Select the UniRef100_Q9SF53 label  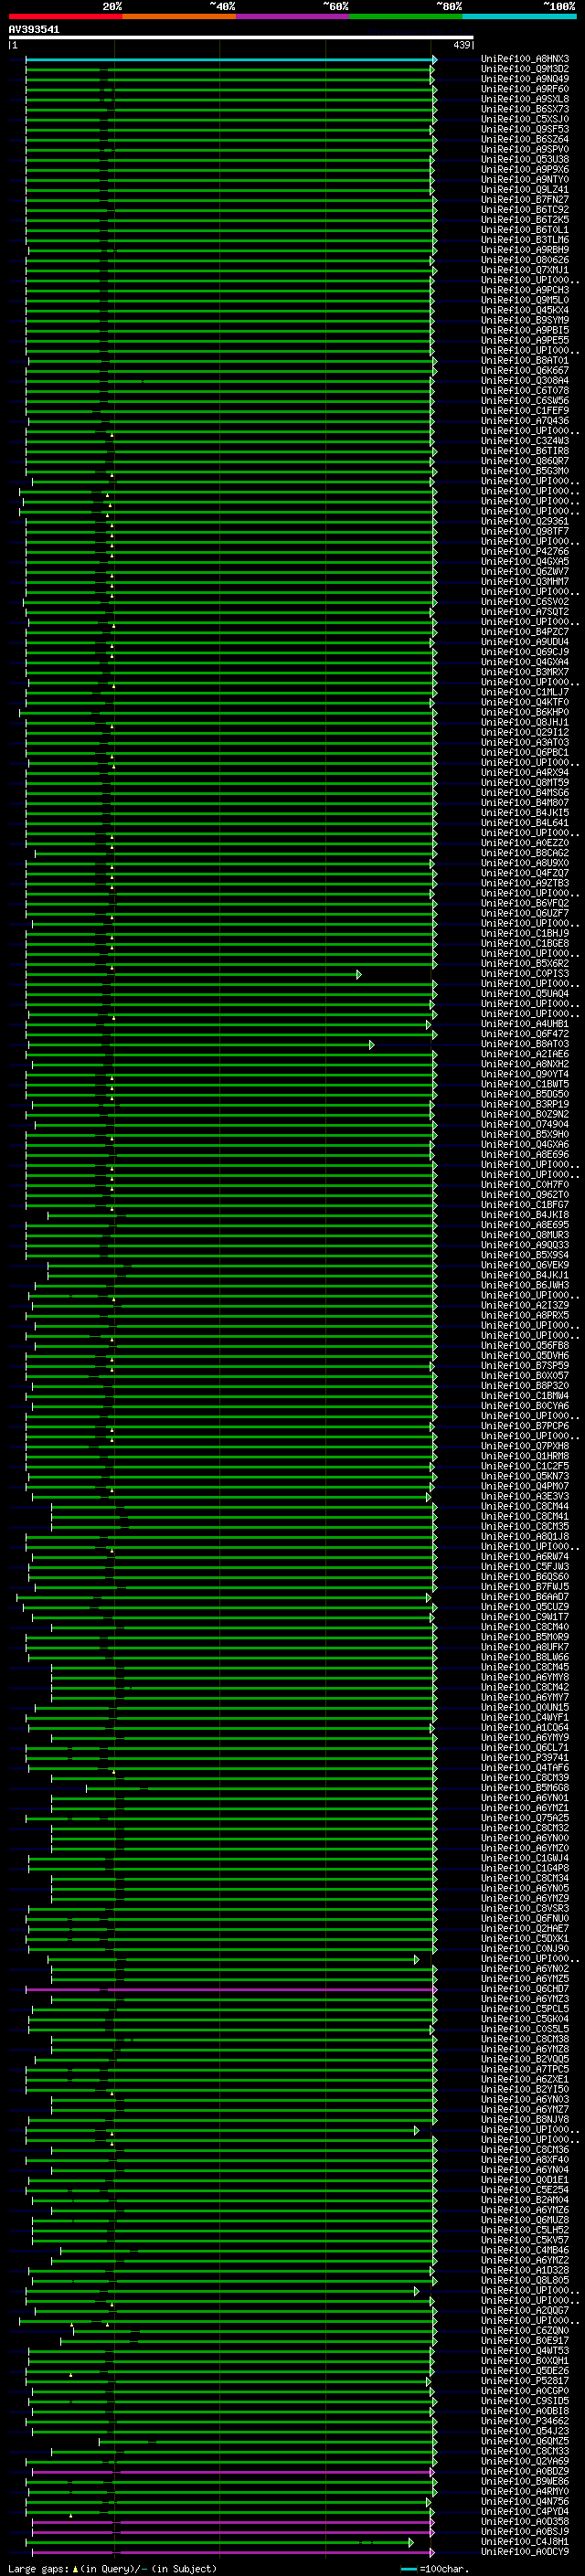click(525, 129)
